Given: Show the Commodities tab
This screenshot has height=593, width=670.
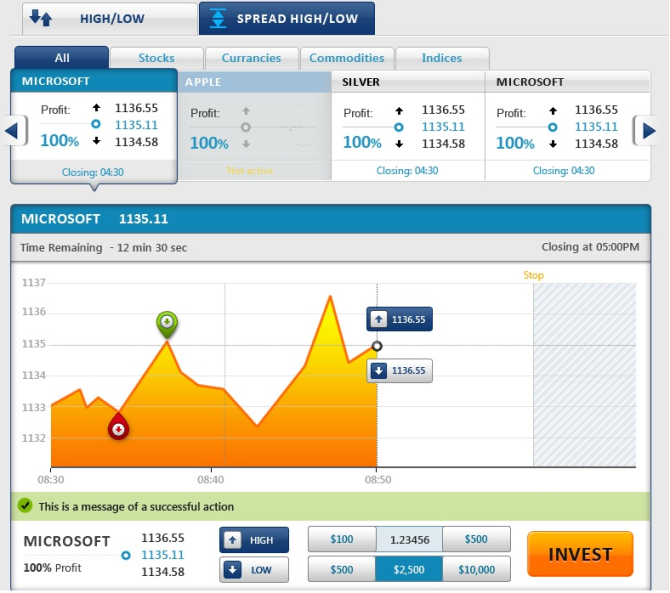Looking at the screenshot, I should 347,58.
